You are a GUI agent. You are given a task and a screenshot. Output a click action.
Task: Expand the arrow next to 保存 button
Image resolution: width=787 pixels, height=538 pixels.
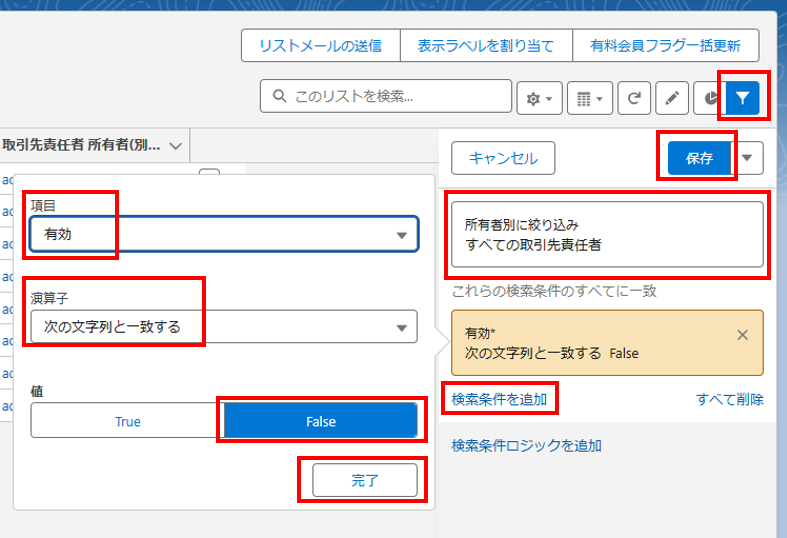tap(750, 158)
